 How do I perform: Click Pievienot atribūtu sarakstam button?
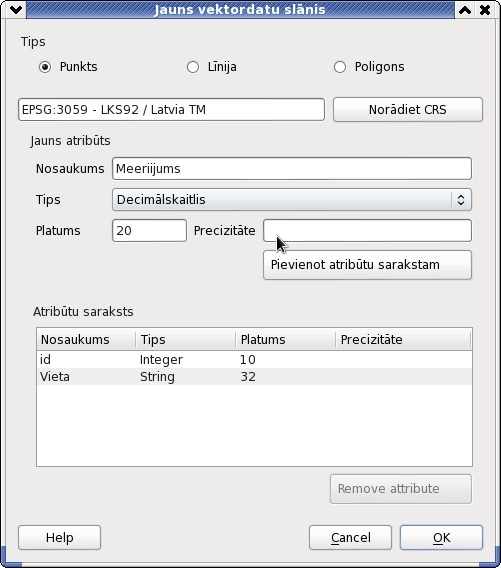tap(367, 265)
